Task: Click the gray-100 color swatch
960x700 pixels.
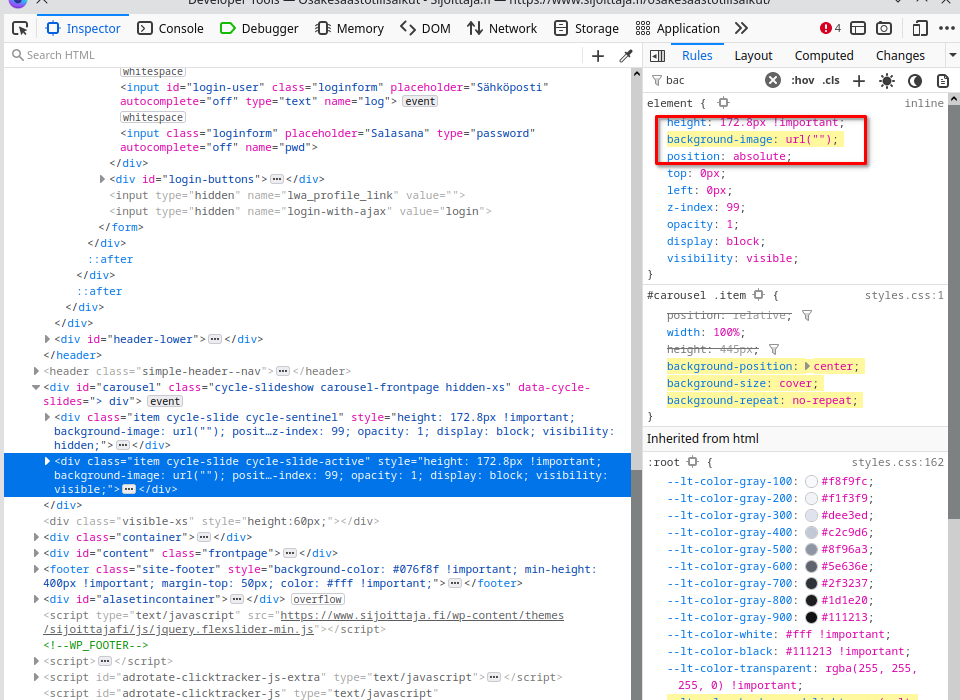Action: pos(811,481)
